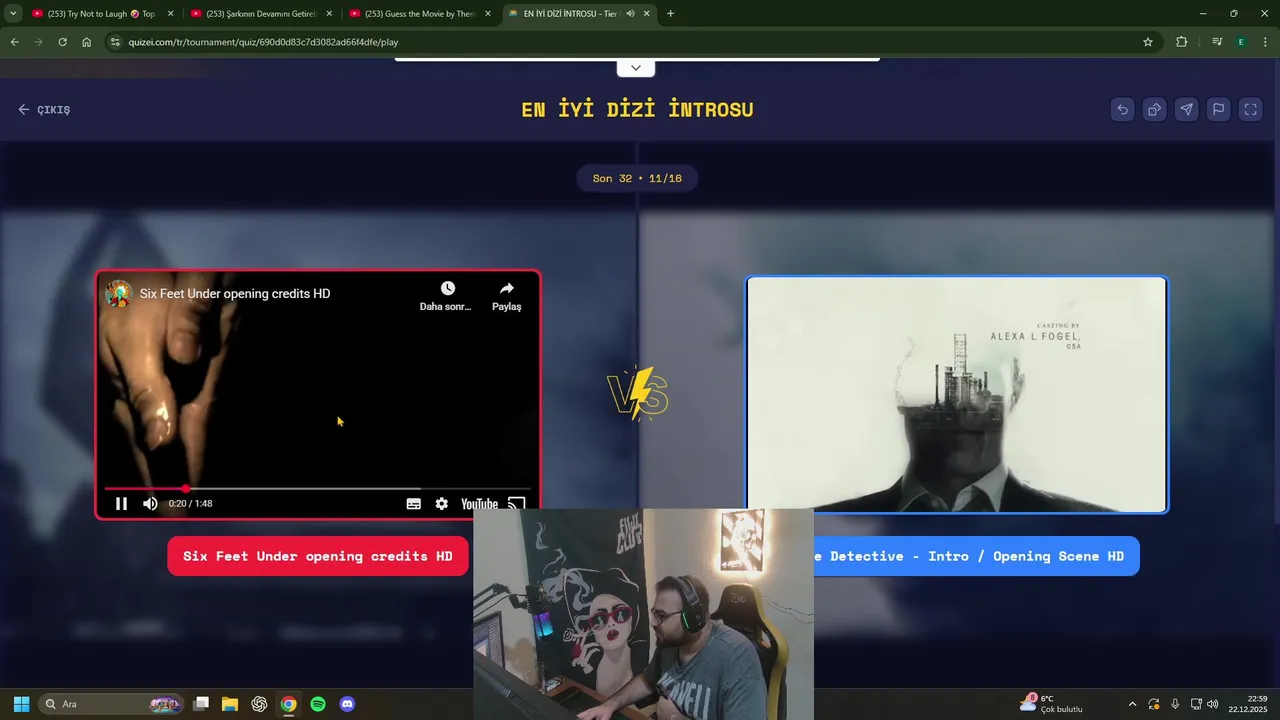Vote for True Detective Intro button
This screenshot has width=1280, height=720.
pyautogui.click(x=976, y=556)
